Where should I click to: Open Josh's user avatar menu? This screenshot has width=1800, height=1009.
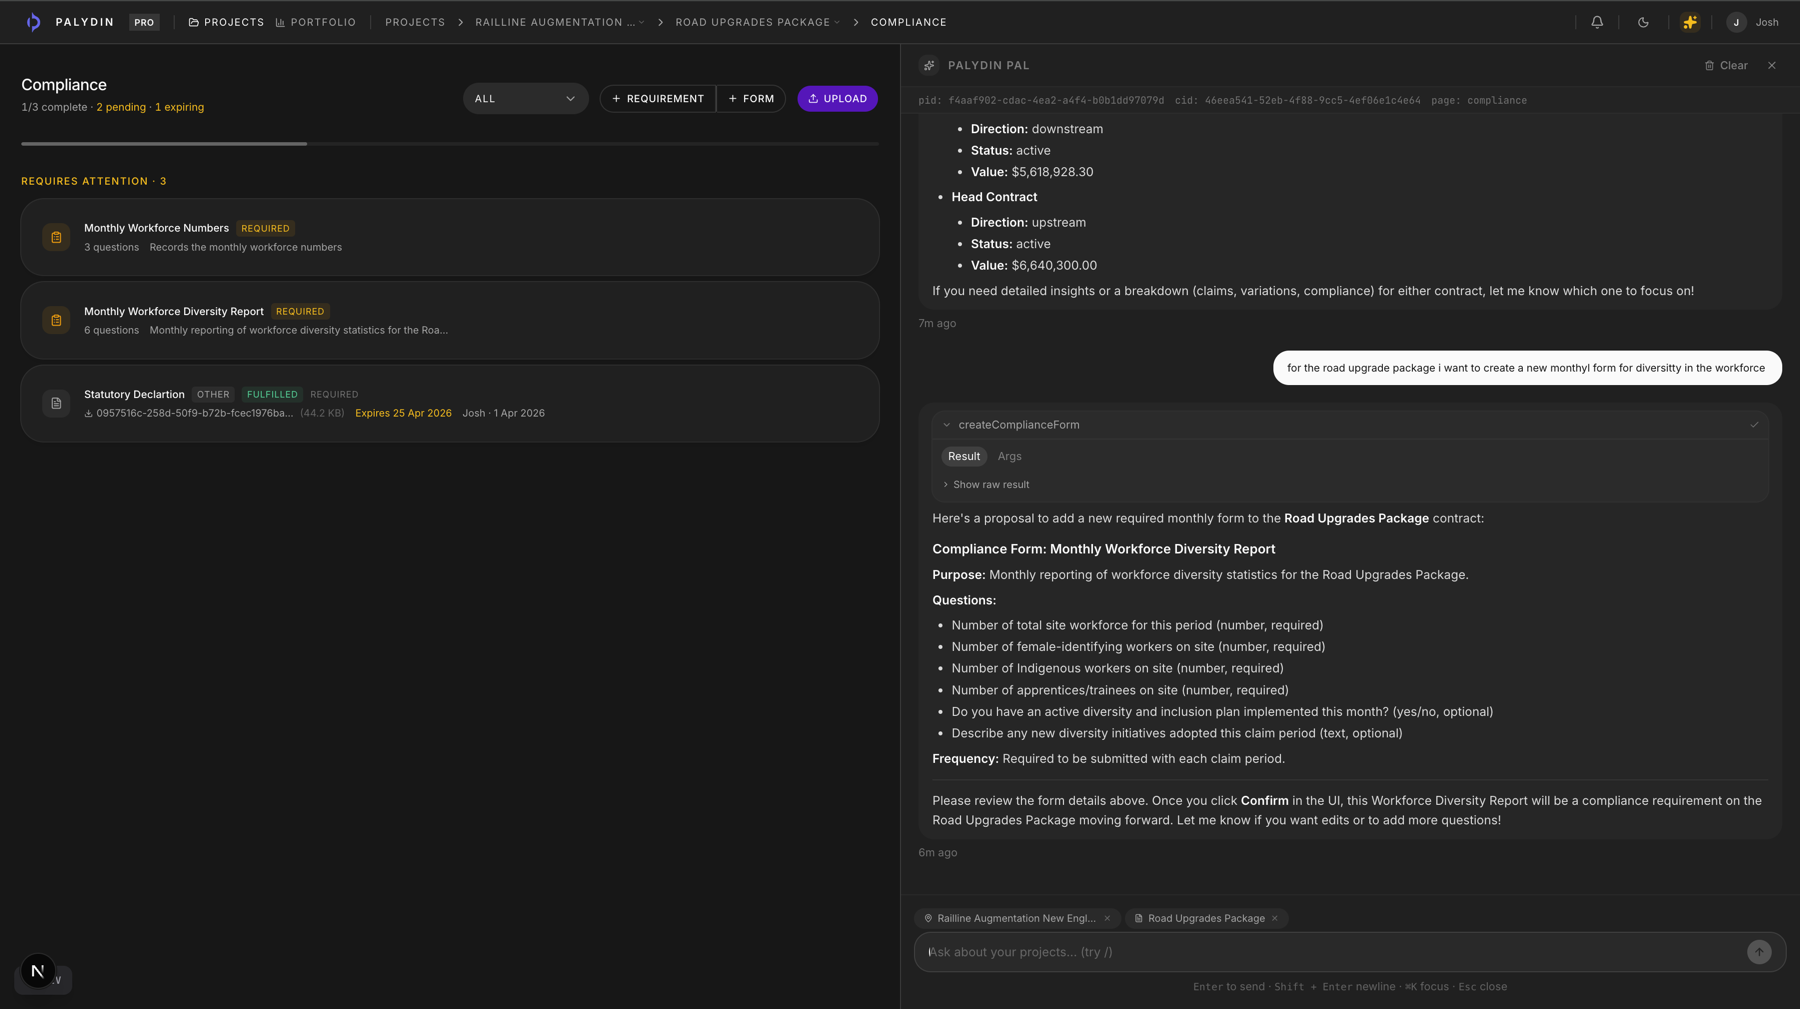coord(1737,22)
